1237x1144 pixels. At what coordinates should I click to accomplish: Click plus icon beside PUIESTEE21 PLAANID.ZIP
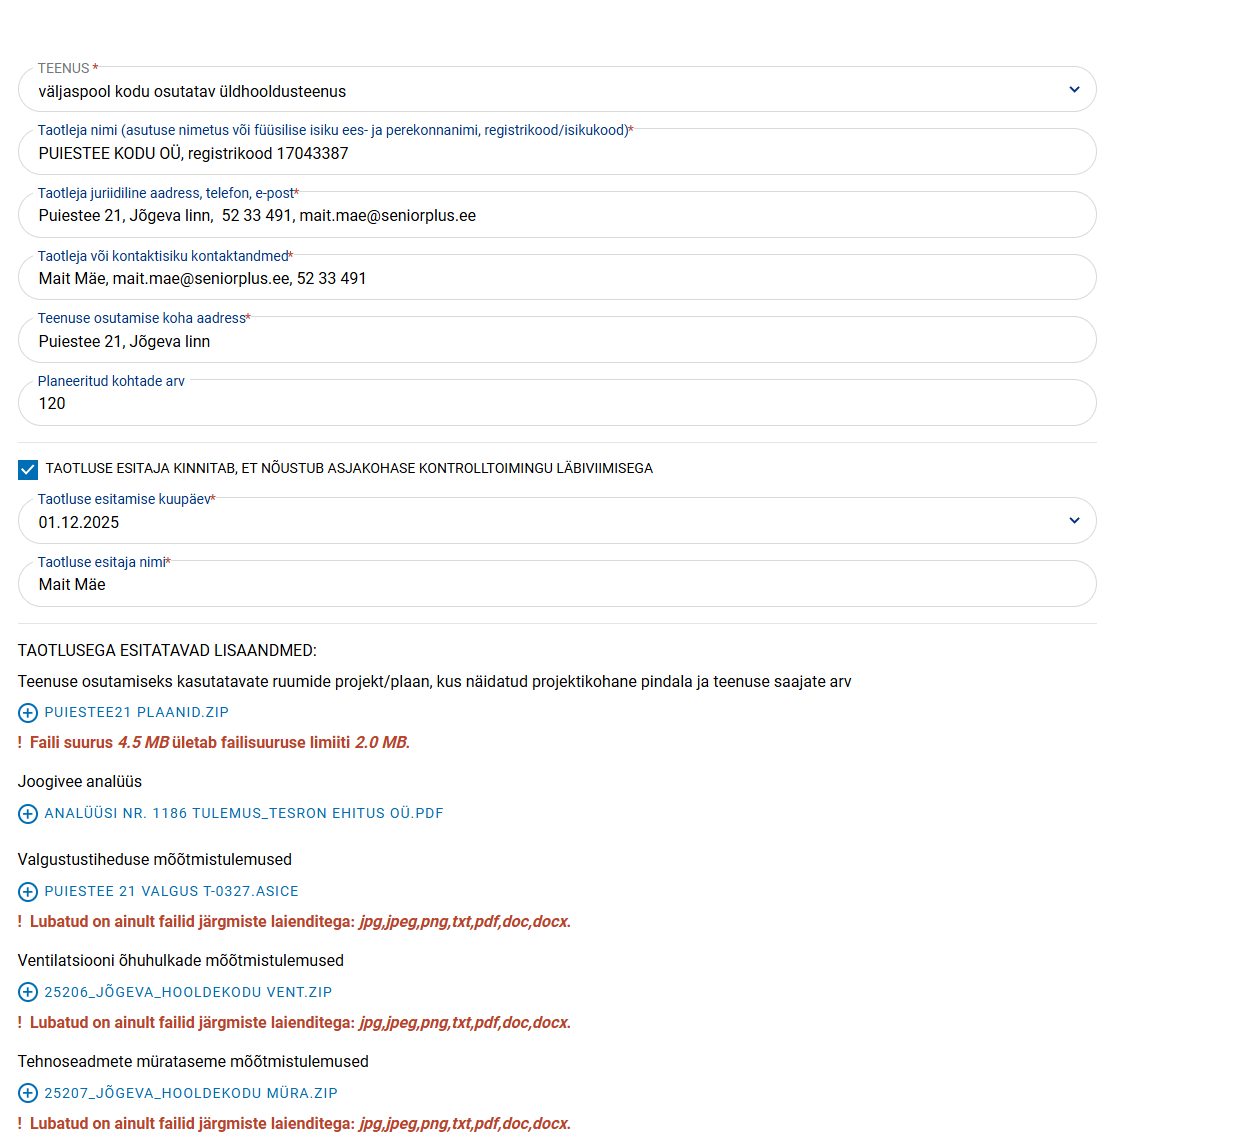[x=28, y=713]
